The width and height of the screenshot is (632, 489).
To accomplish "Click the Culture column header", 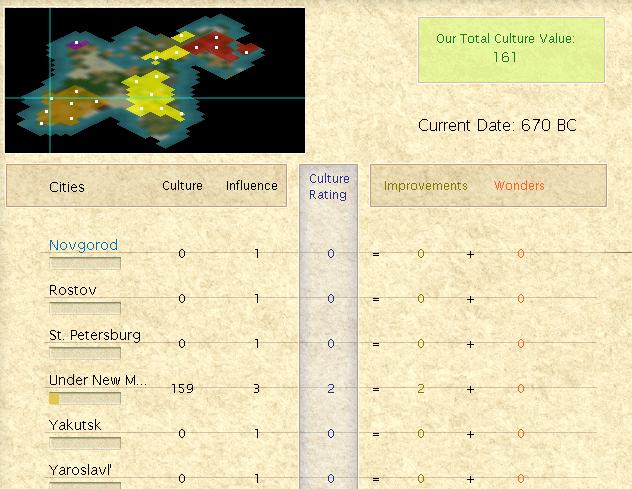I will click(x=182, y=186).
